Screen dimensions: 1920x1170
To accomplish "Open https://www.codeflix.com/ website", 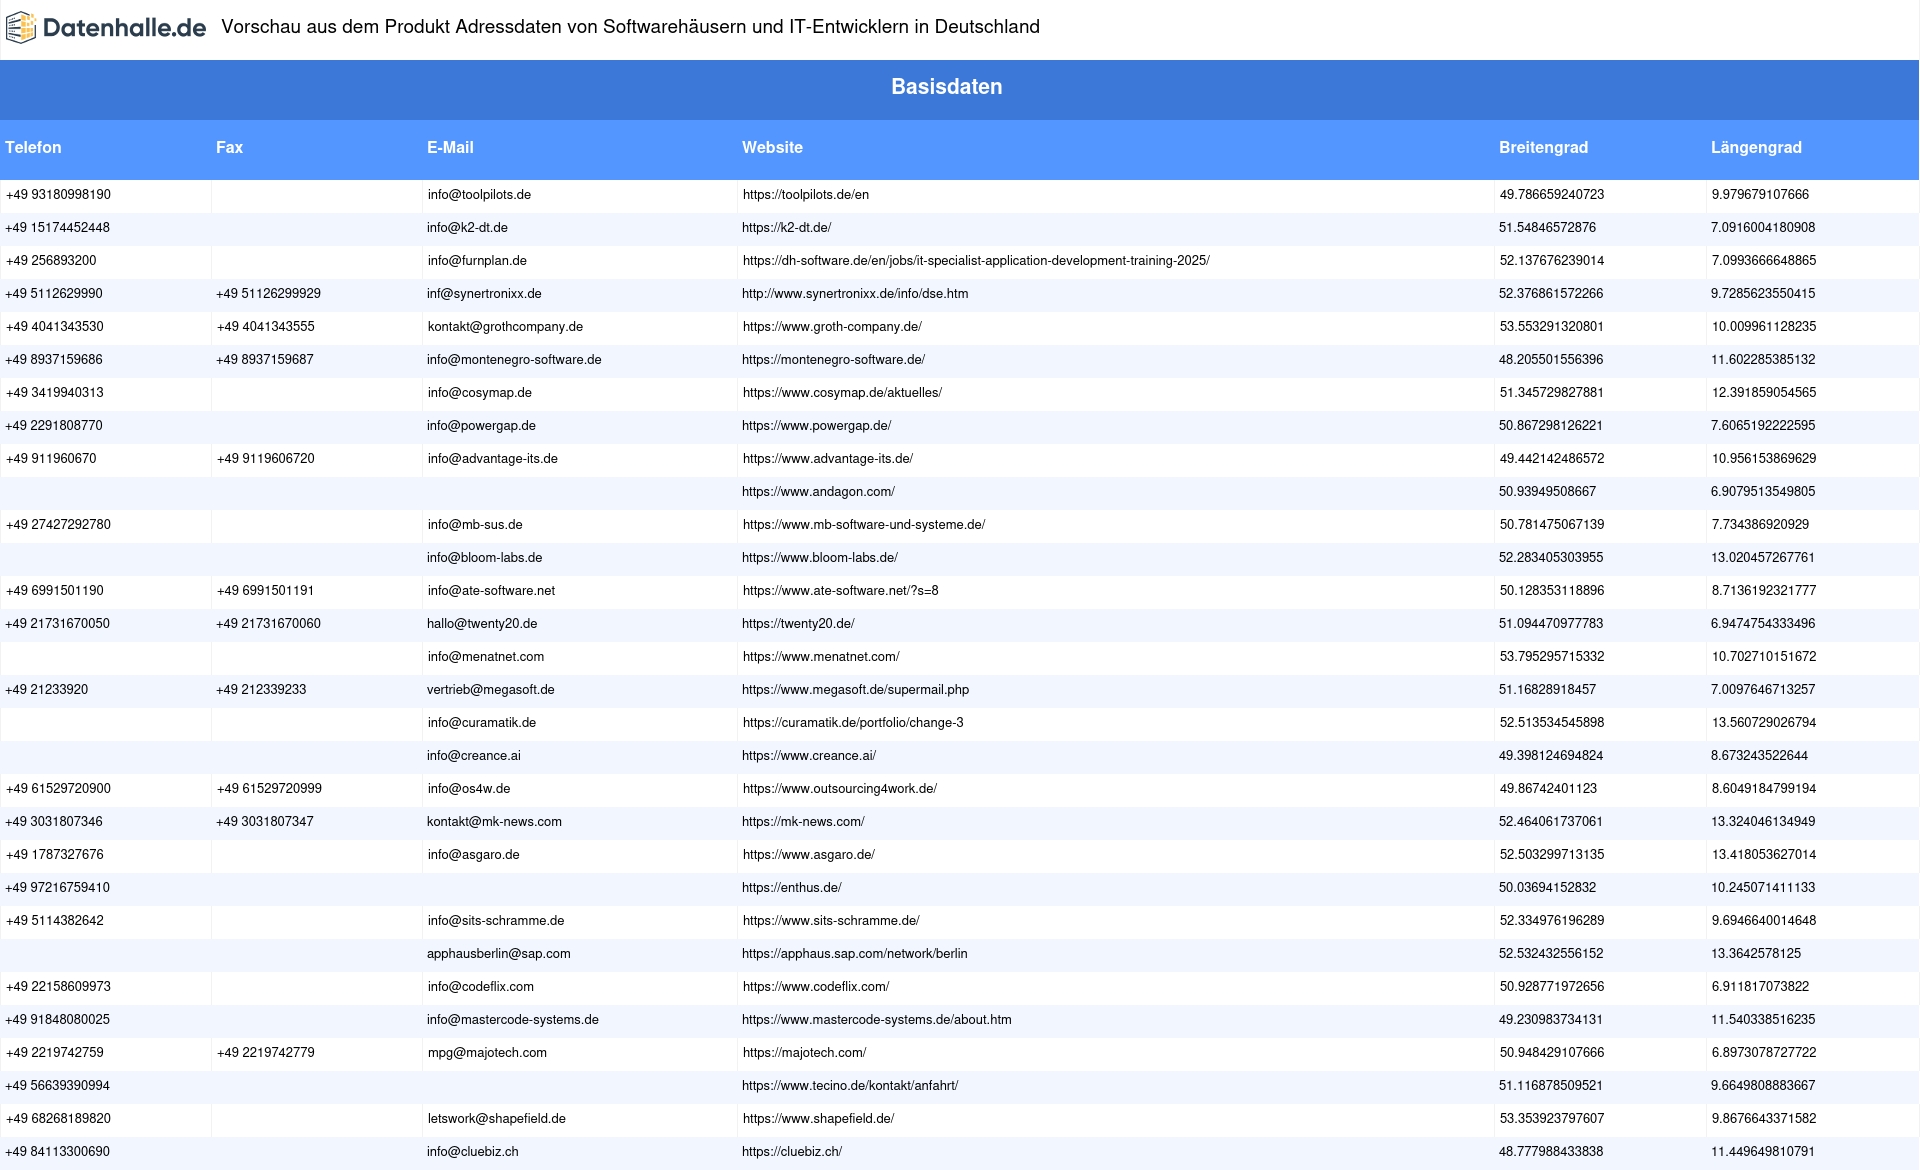I will click(x=816, y=987).
